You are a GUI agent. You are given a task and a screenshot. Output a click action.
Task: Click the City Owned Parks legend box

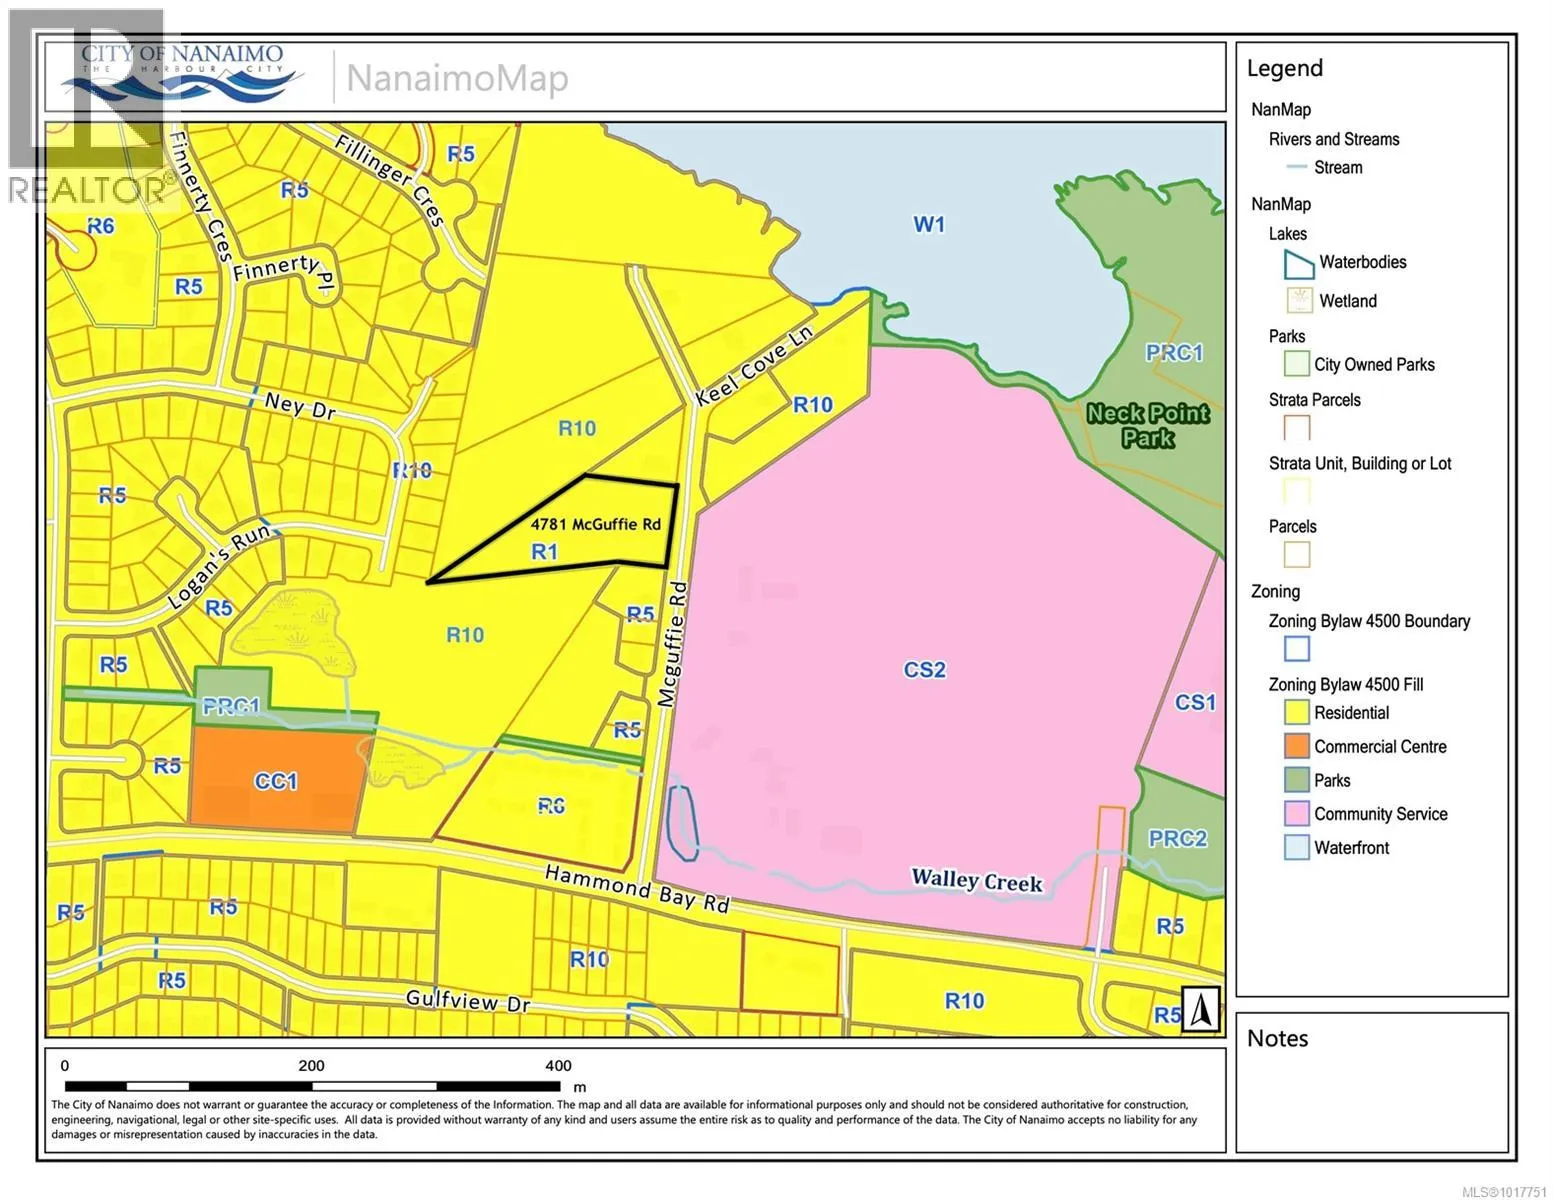tap(1297, 365)
